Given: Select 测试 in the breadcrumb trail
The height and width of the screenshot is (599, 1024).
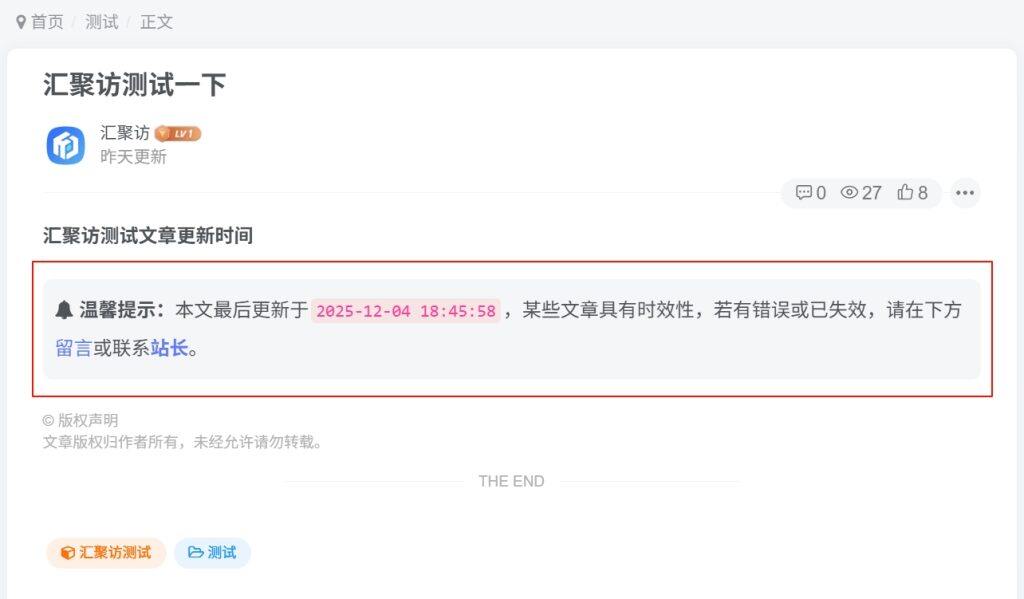Looking at the screenshot, I should click(x=100, y=22).
